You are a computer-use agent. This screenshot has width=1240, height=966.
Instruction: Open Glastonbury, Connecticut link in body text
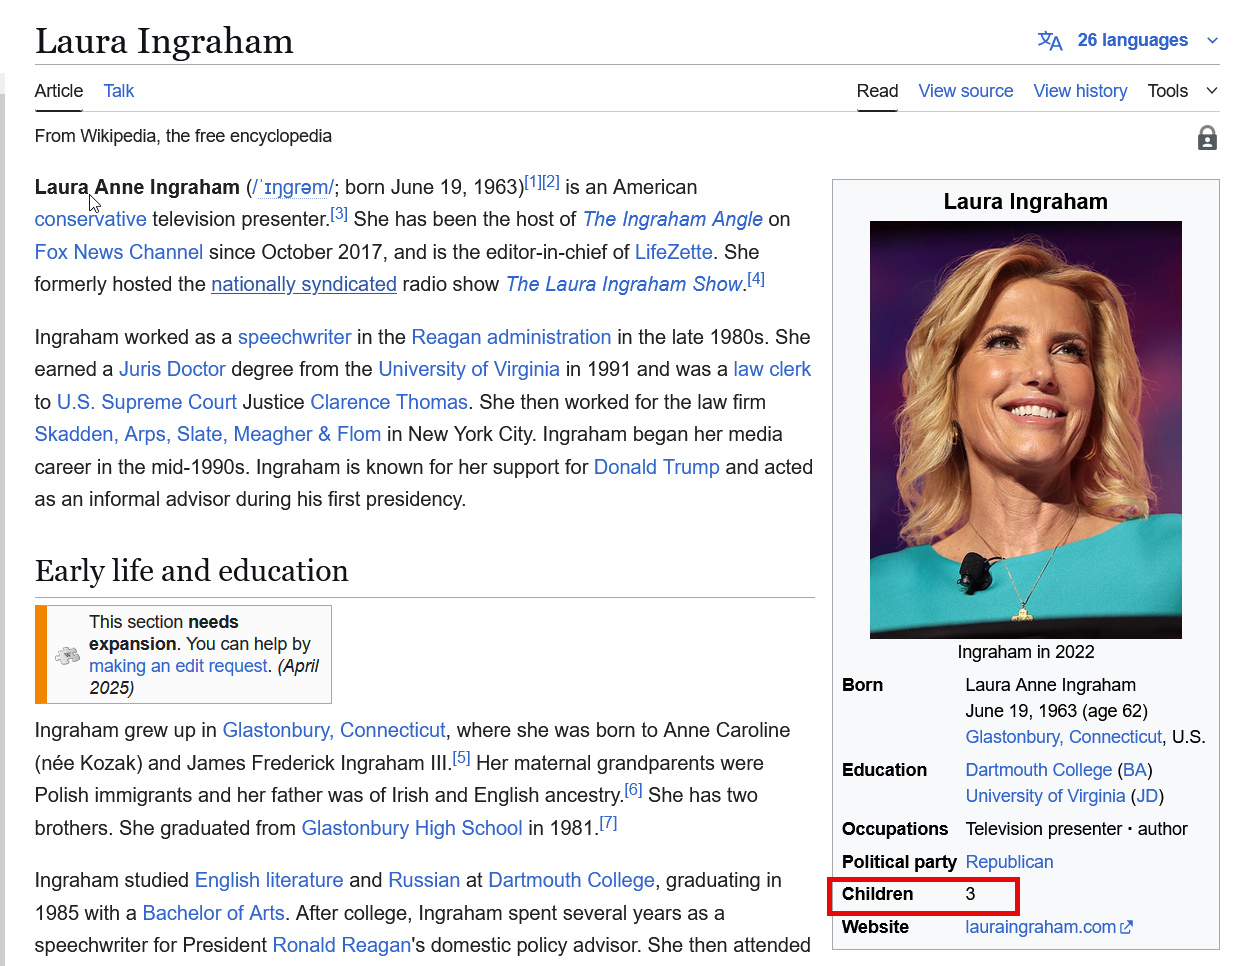pos(334,730)
